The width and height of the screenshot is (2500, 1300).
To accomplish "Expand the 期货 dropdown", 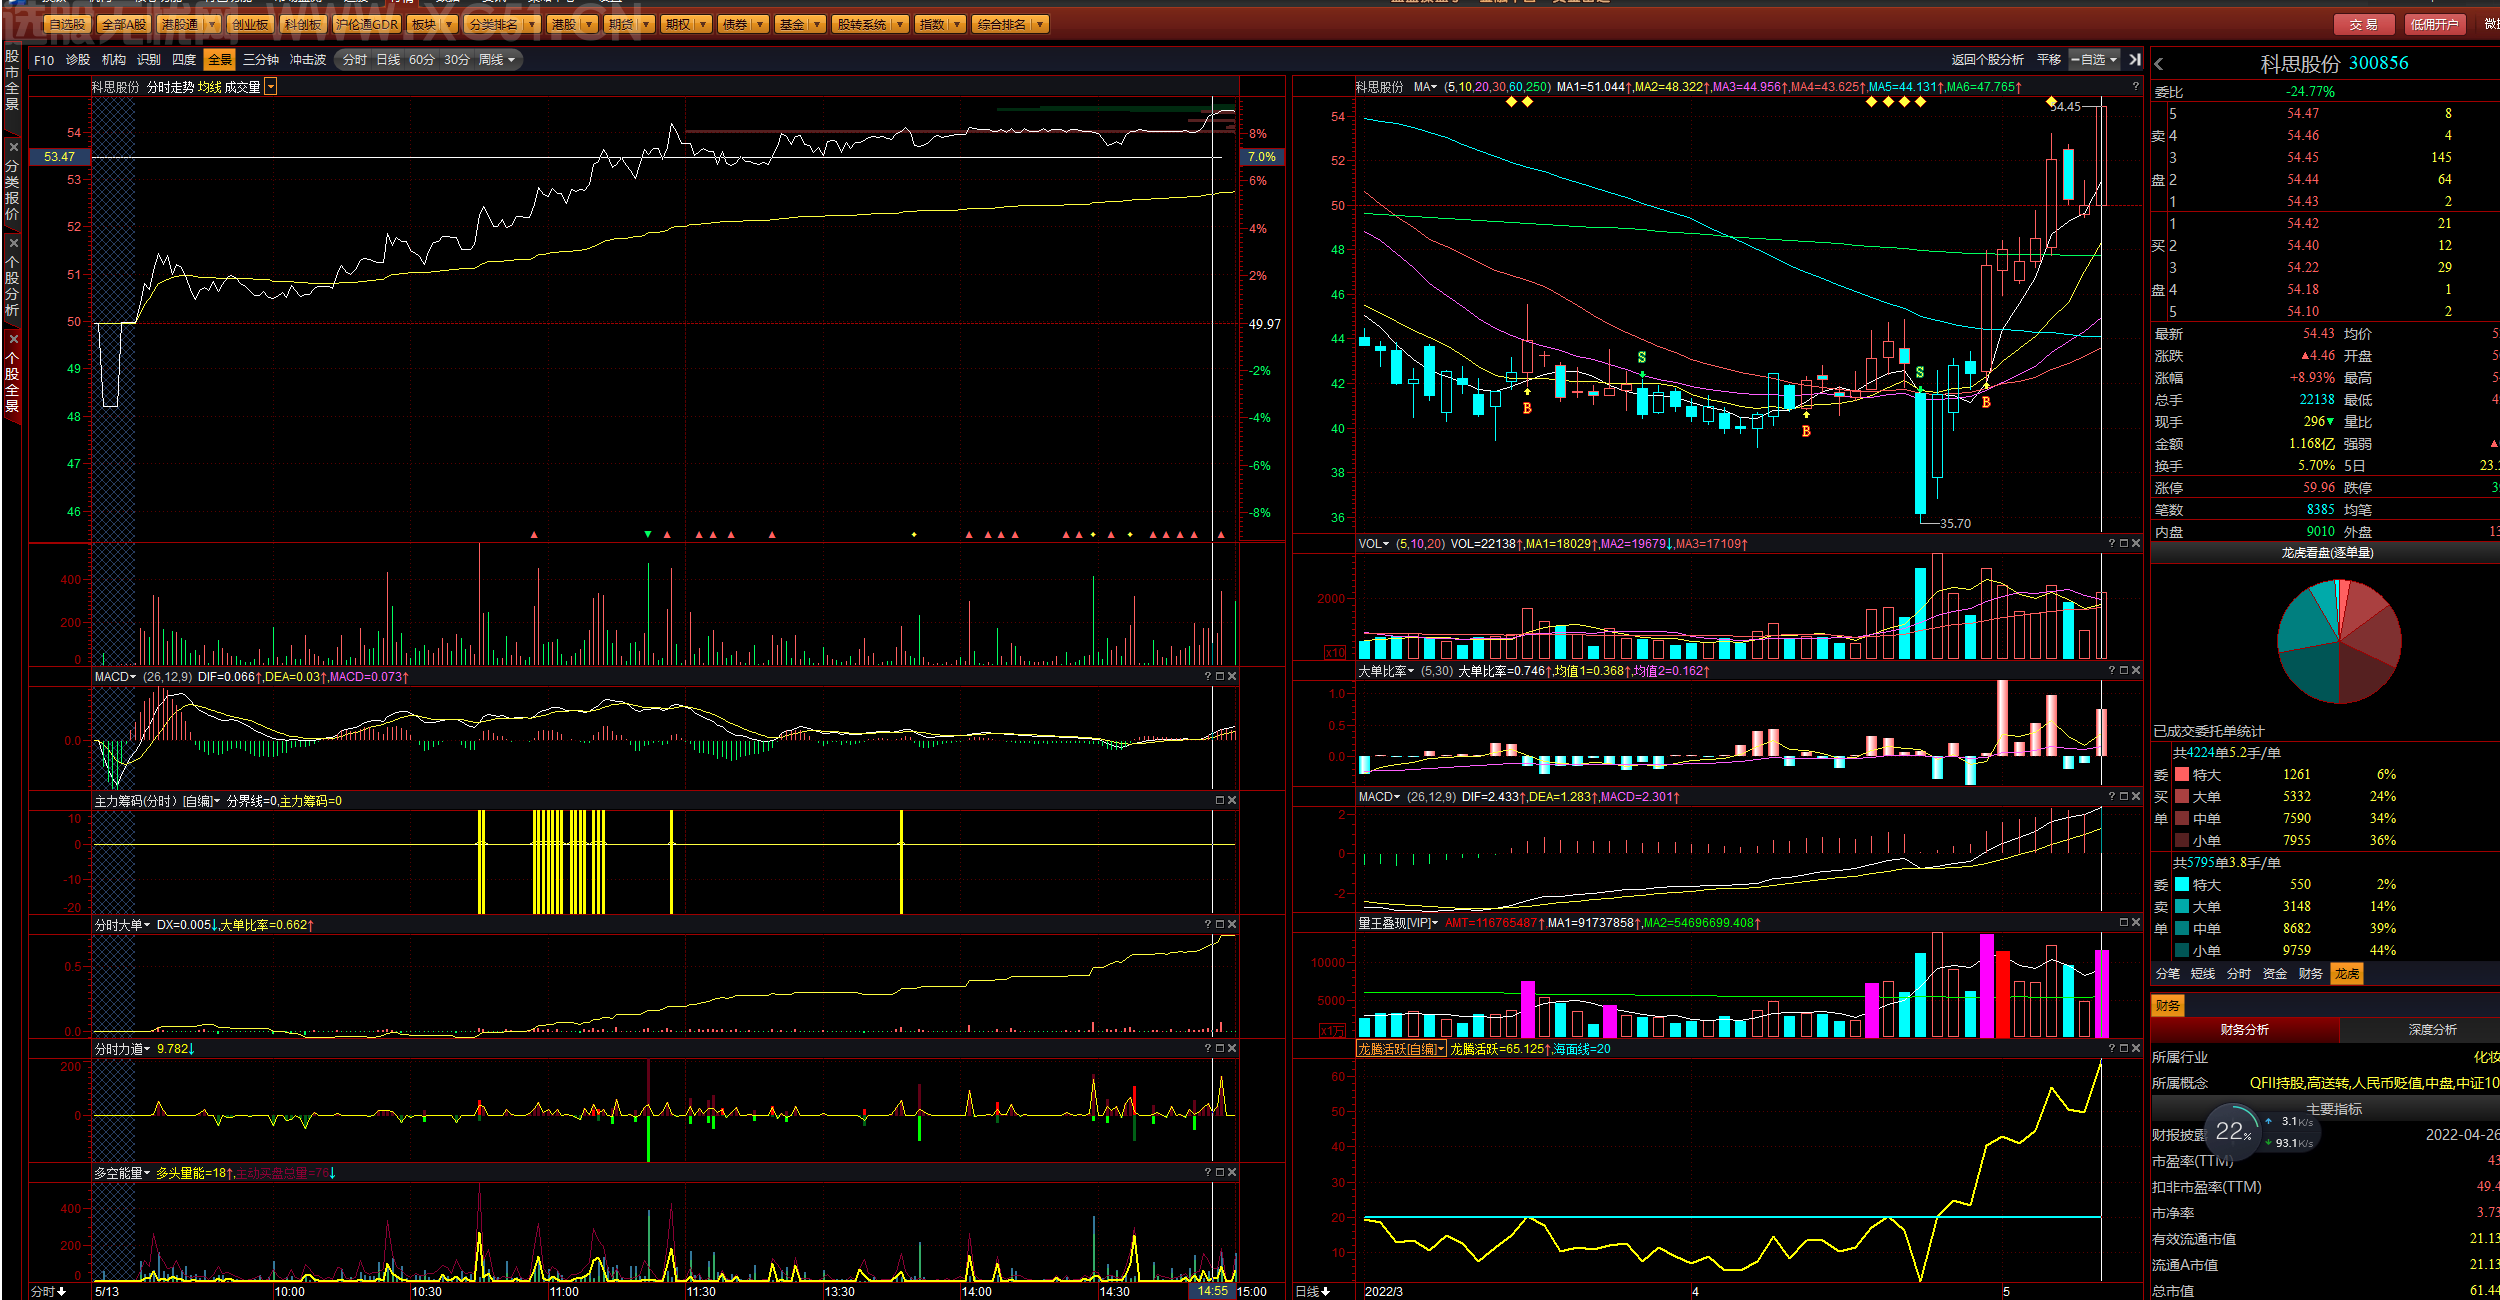I will (647, 25).
